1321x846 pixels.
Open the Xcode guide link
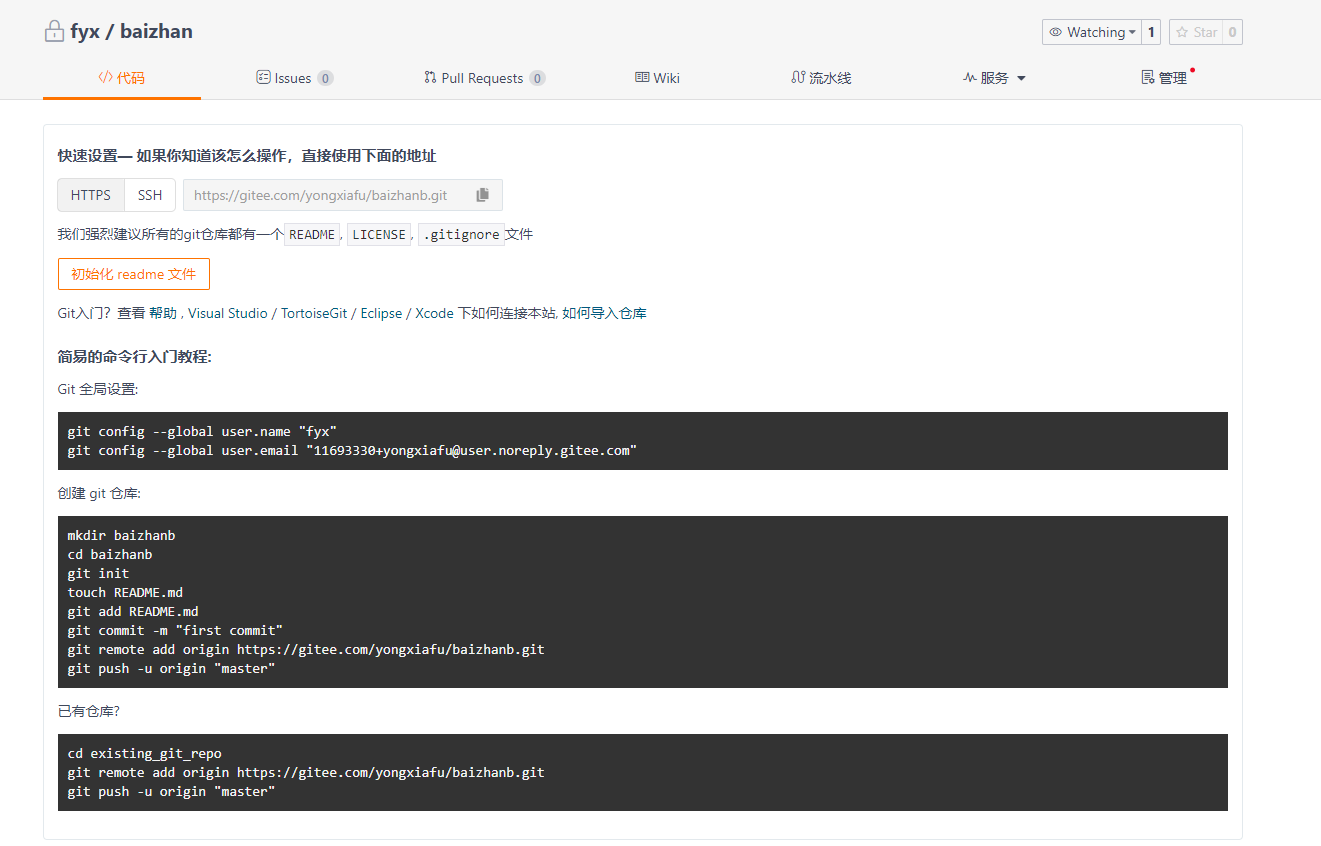pyautogui.click(x=434, y=313)
